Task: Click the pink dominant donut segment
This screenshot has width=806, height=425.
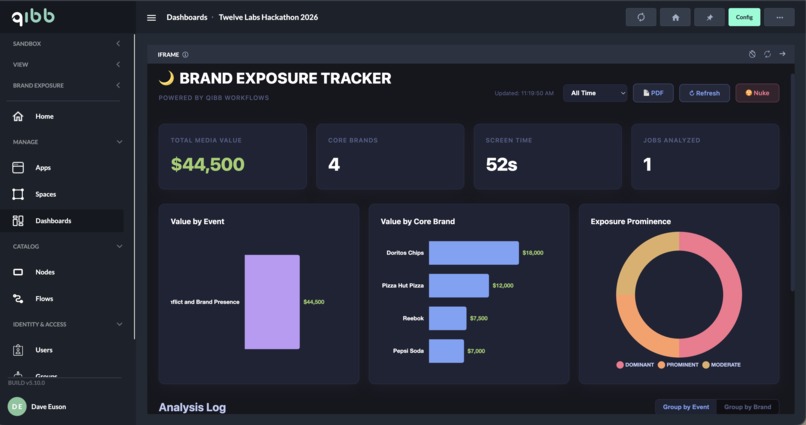Action: click(731, 295)
